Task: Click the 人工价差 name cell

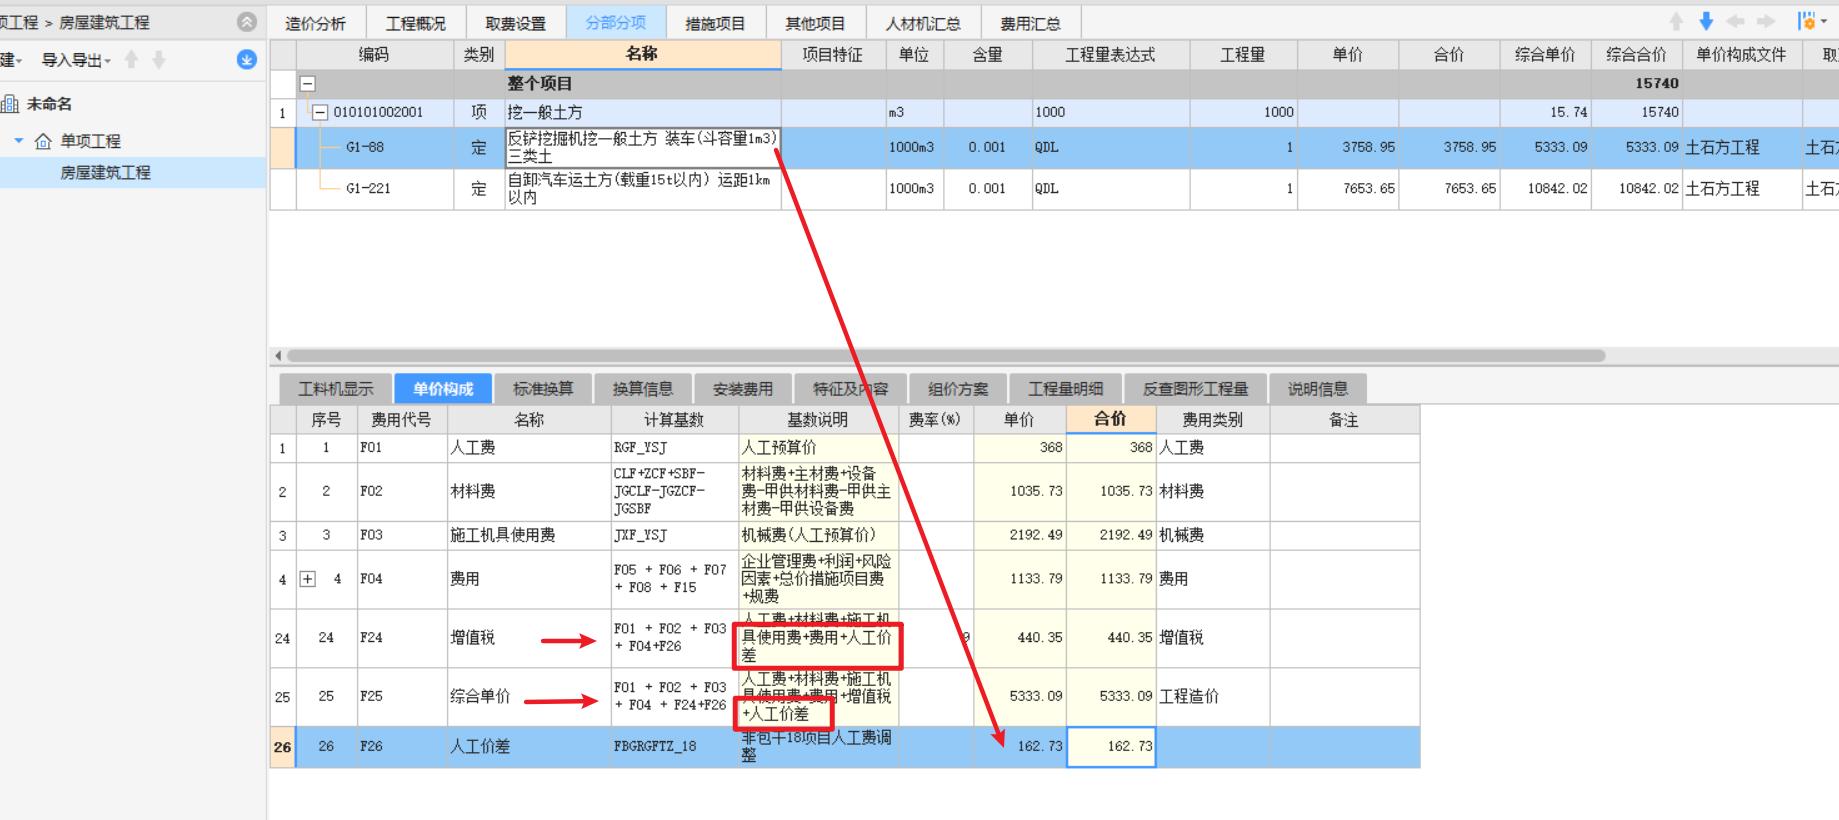Action: [528, 747]
